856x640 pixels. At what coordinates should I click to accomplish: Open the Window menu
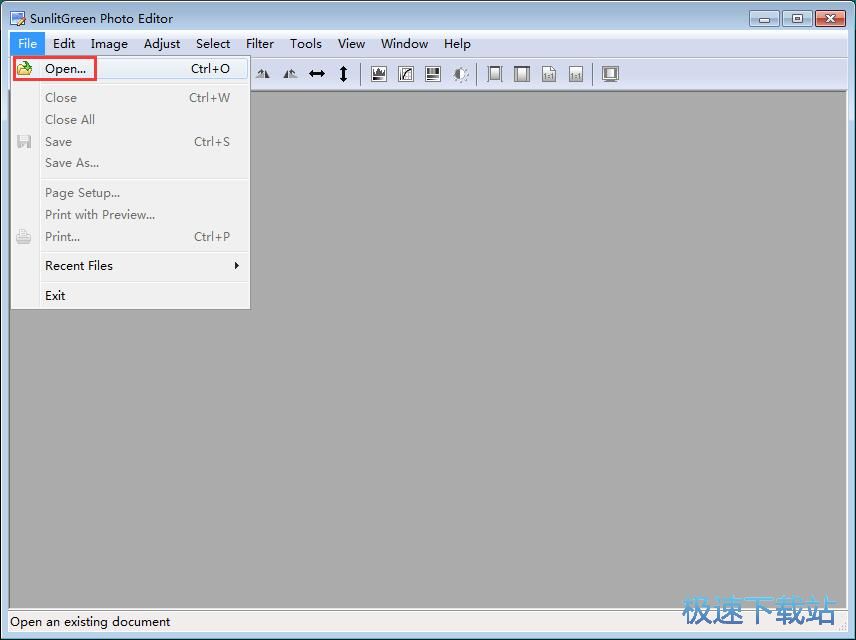[404, 44]
